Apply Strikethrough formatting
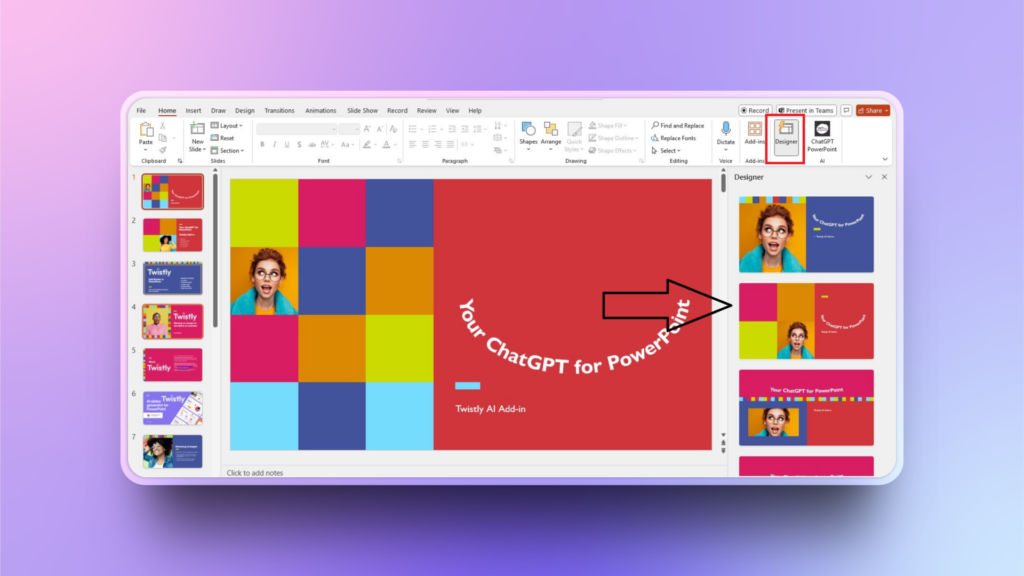1024x576 pixels. (312, 144)
